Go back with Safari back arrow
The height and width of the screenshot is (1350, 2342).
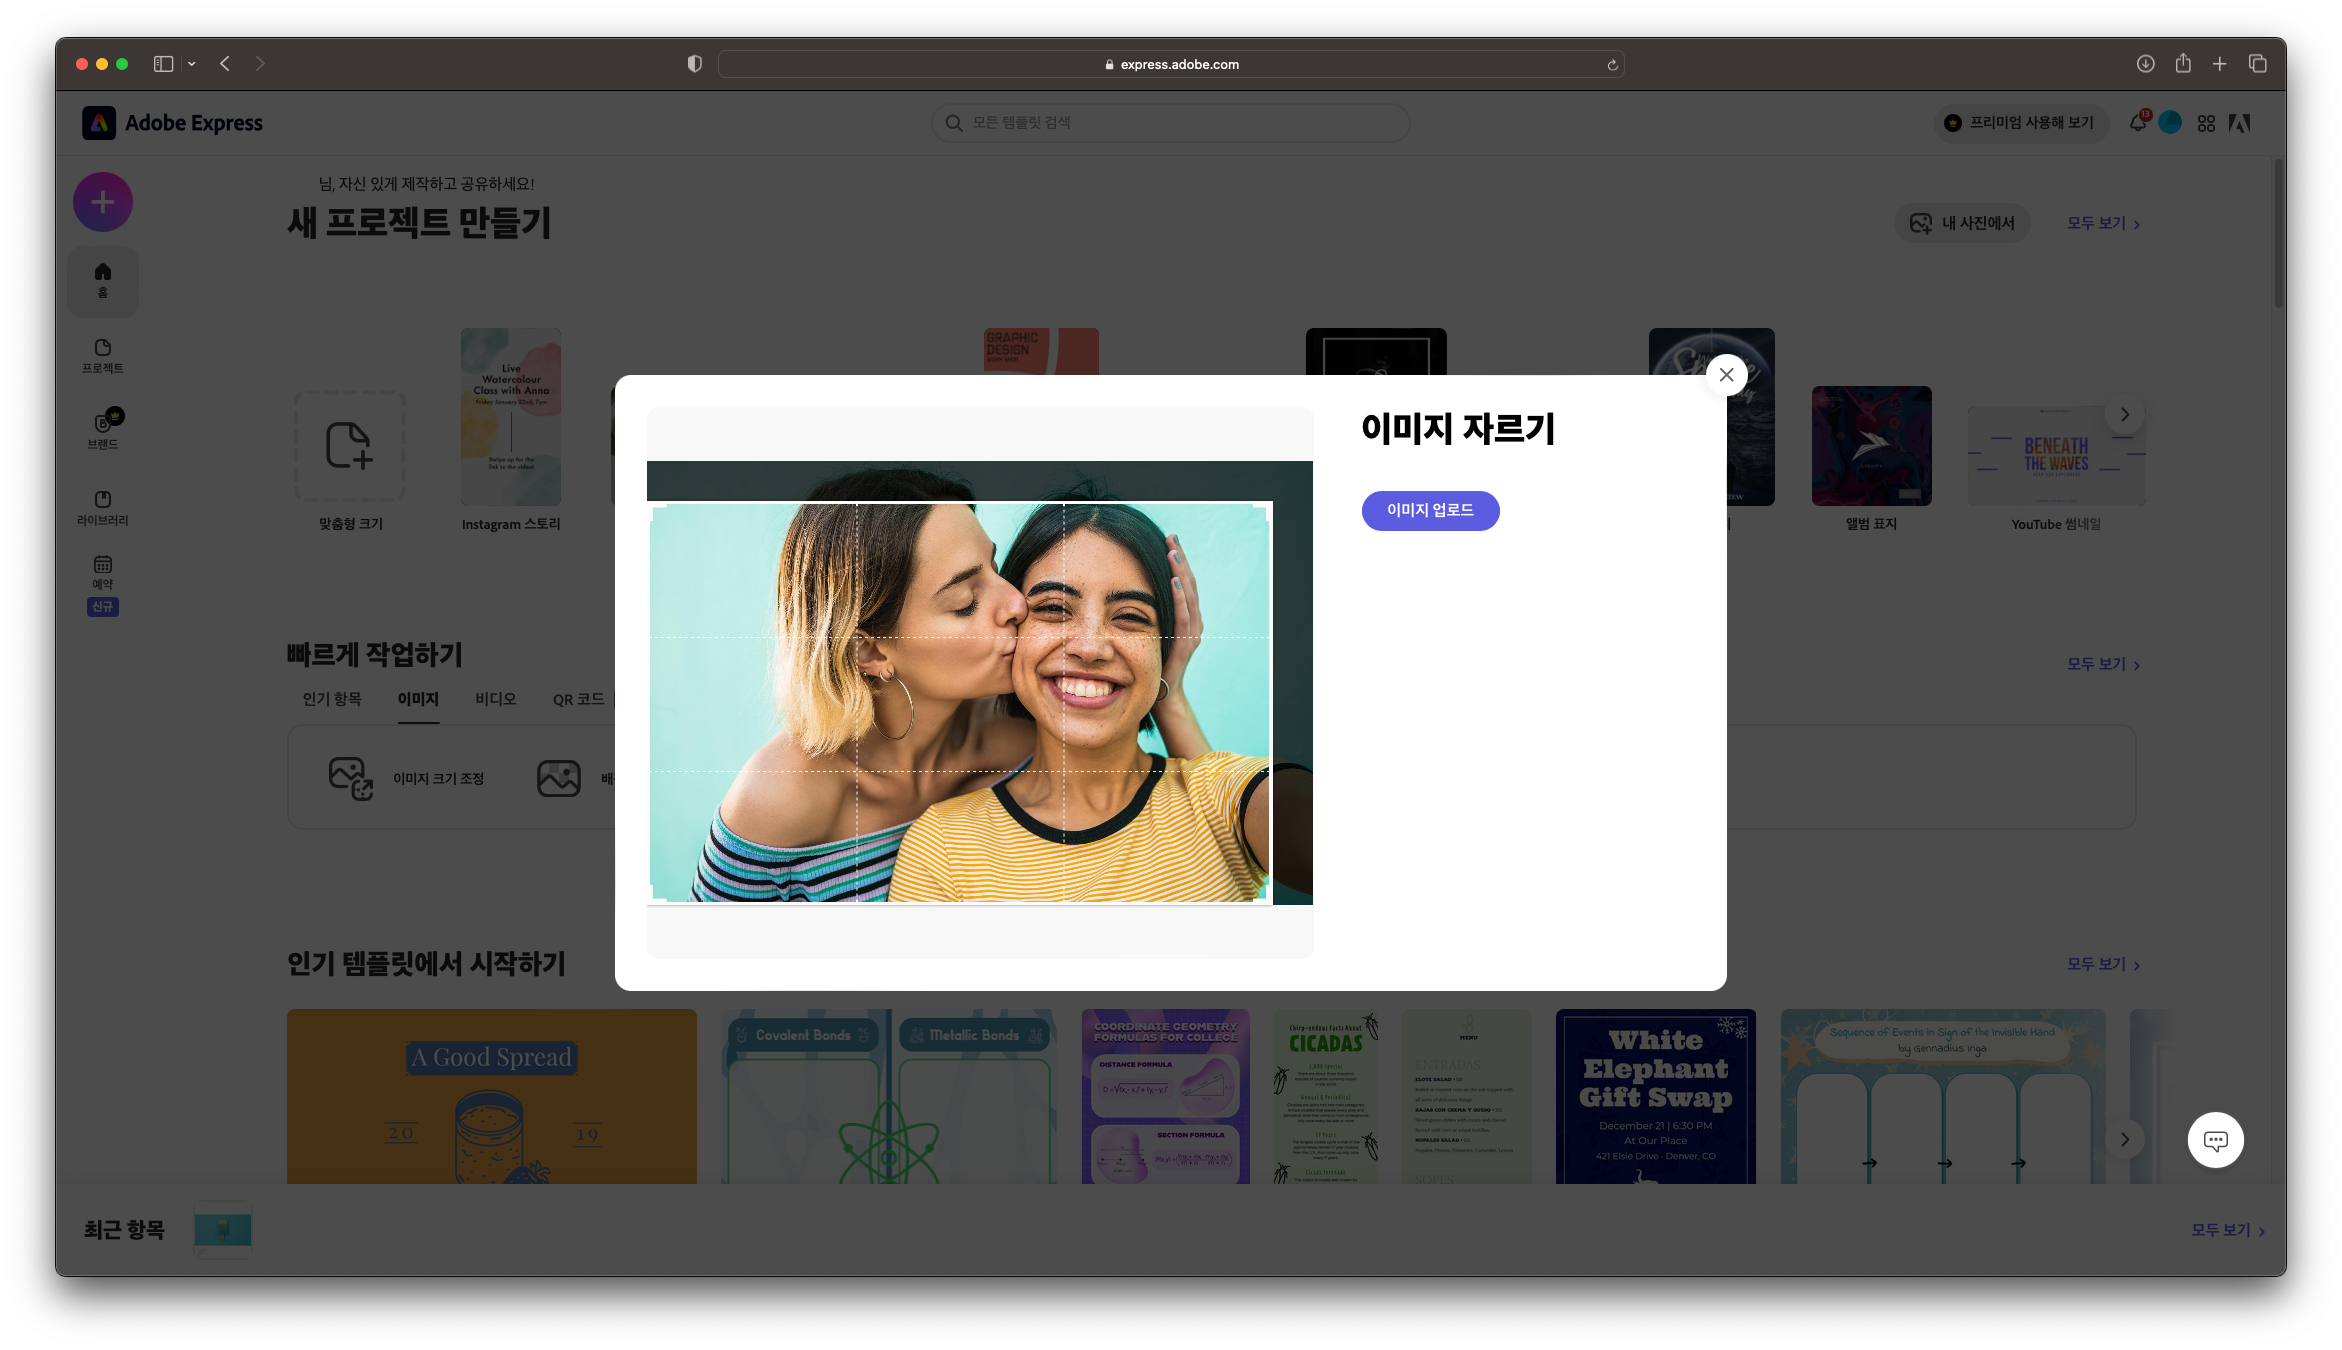tap(225, 64)
